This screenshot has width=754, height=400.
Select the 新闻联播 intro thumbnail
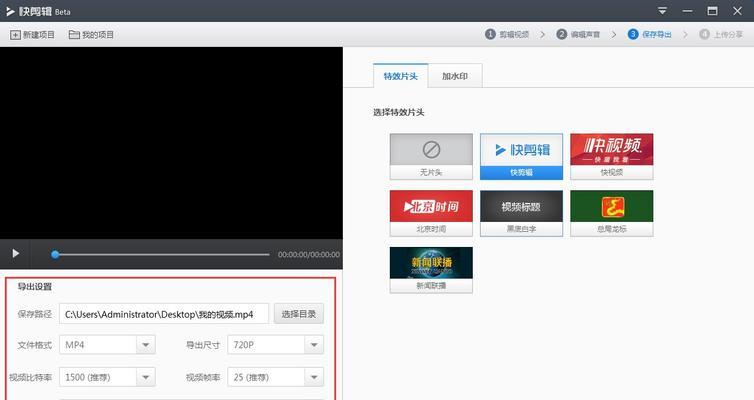pyautogui.click(x=431, y=270)
